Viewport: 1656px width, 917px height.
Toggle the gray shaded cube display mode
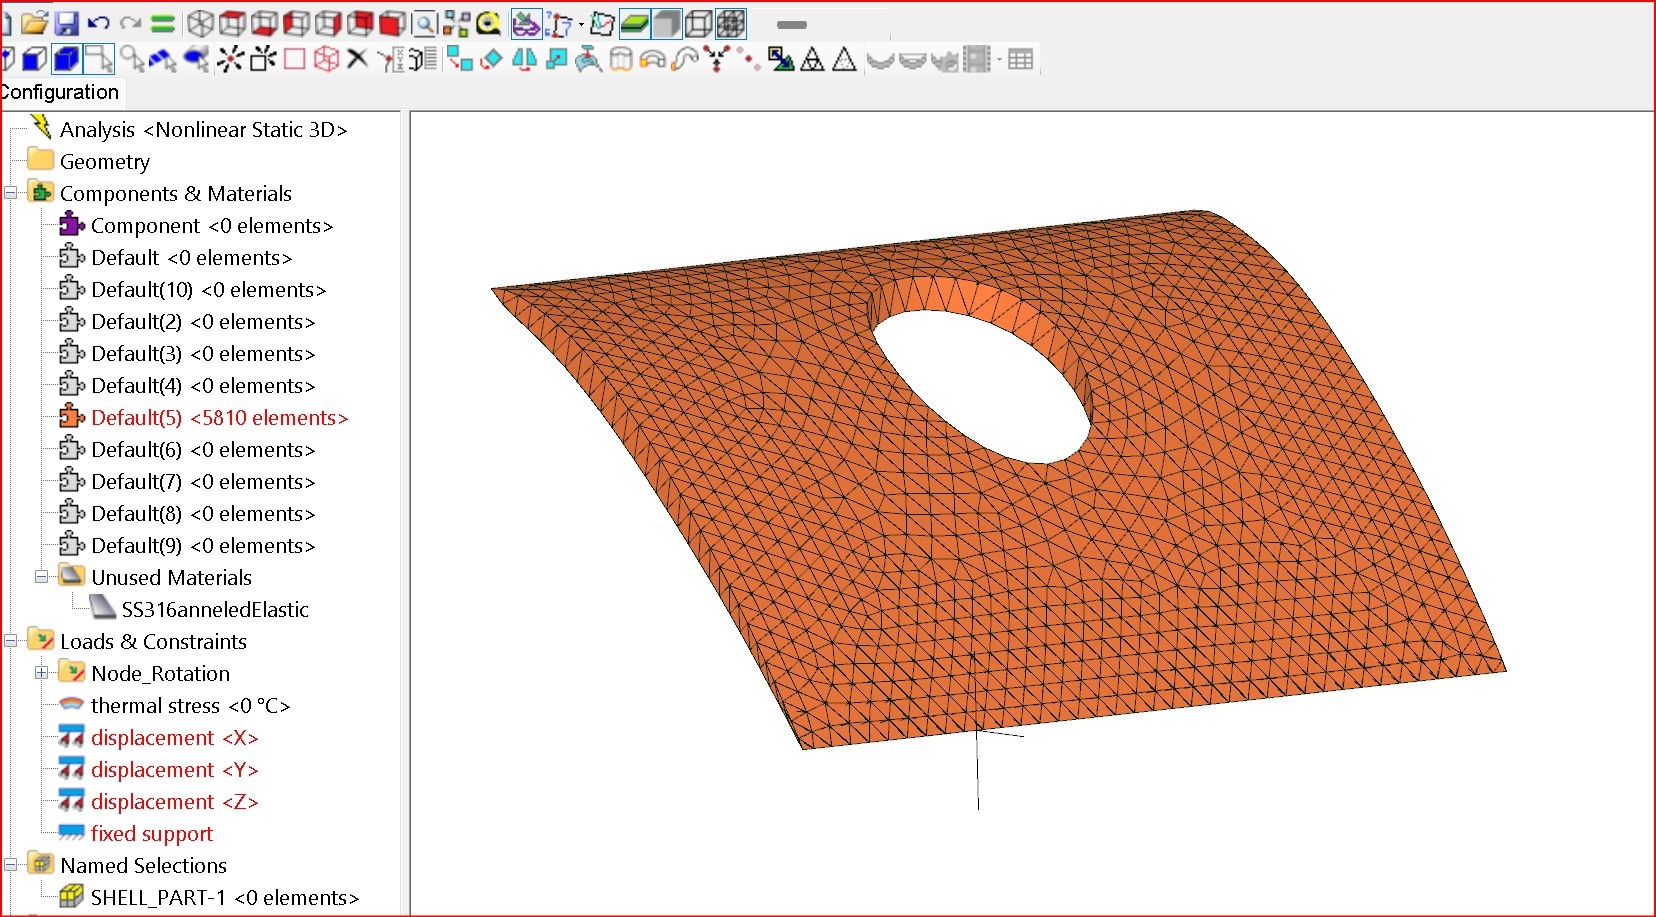pos(666,24)
